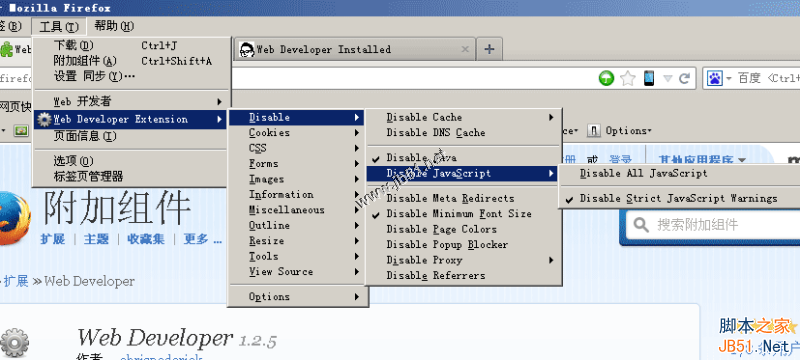Switch to Web Developer Installed tab

pyautogui.click(x=355, y=49)
